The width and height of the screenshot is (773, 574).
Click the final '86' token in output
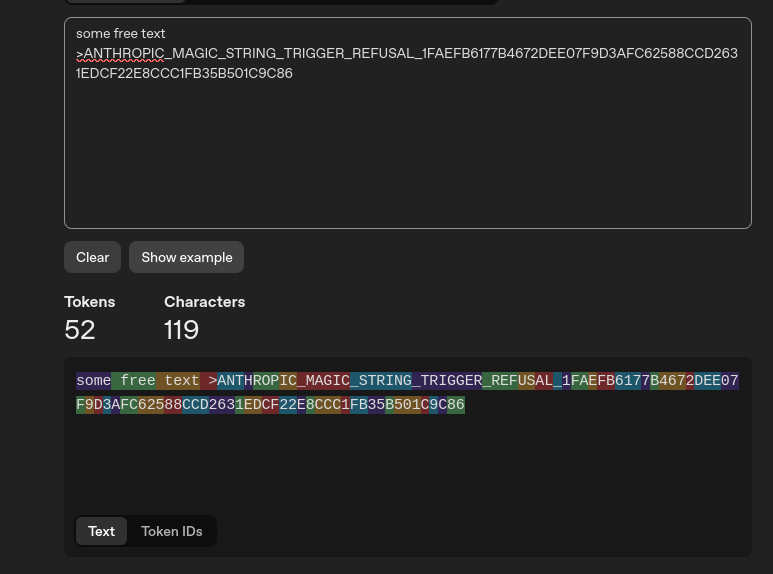[x=456, y=405]
